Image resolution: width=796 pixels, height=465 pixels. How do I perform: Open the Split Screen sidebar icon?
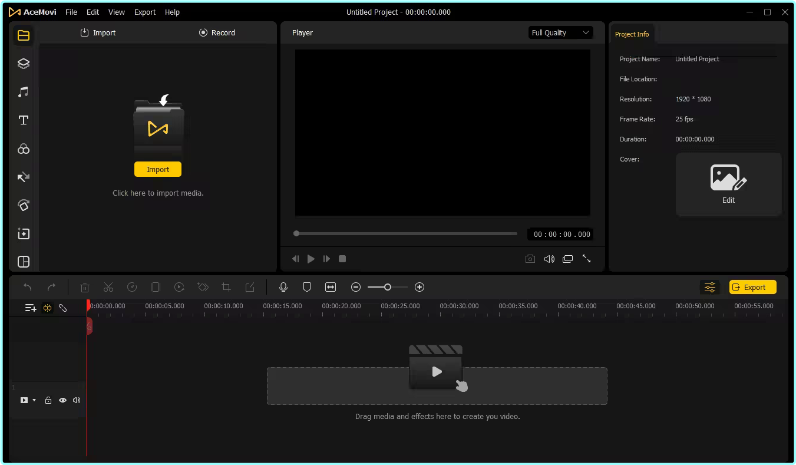tap(23, 262)
